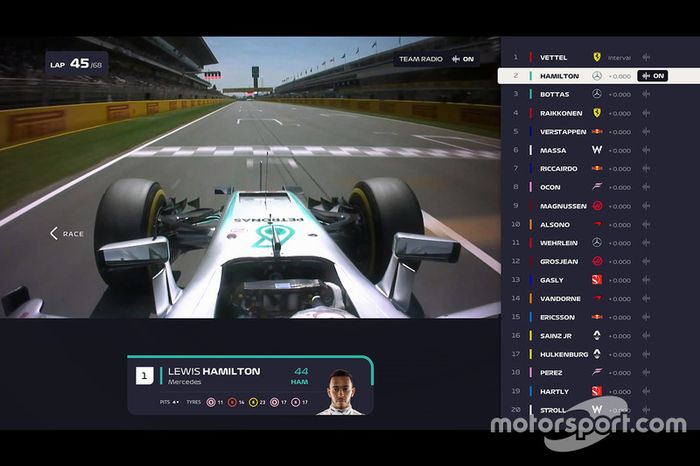Screen dimensions: 700x466
Task: Click the Lap 45/68 counter
Action: point(77,65)
